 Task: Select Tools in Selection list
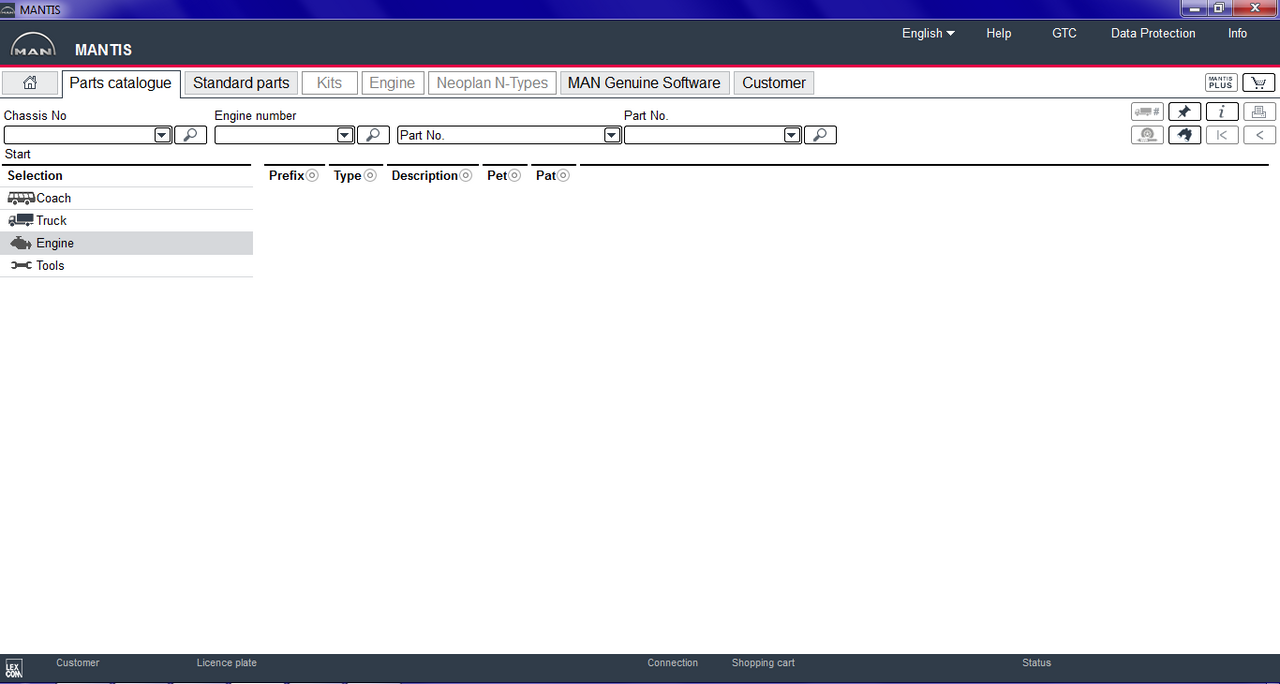126,265
